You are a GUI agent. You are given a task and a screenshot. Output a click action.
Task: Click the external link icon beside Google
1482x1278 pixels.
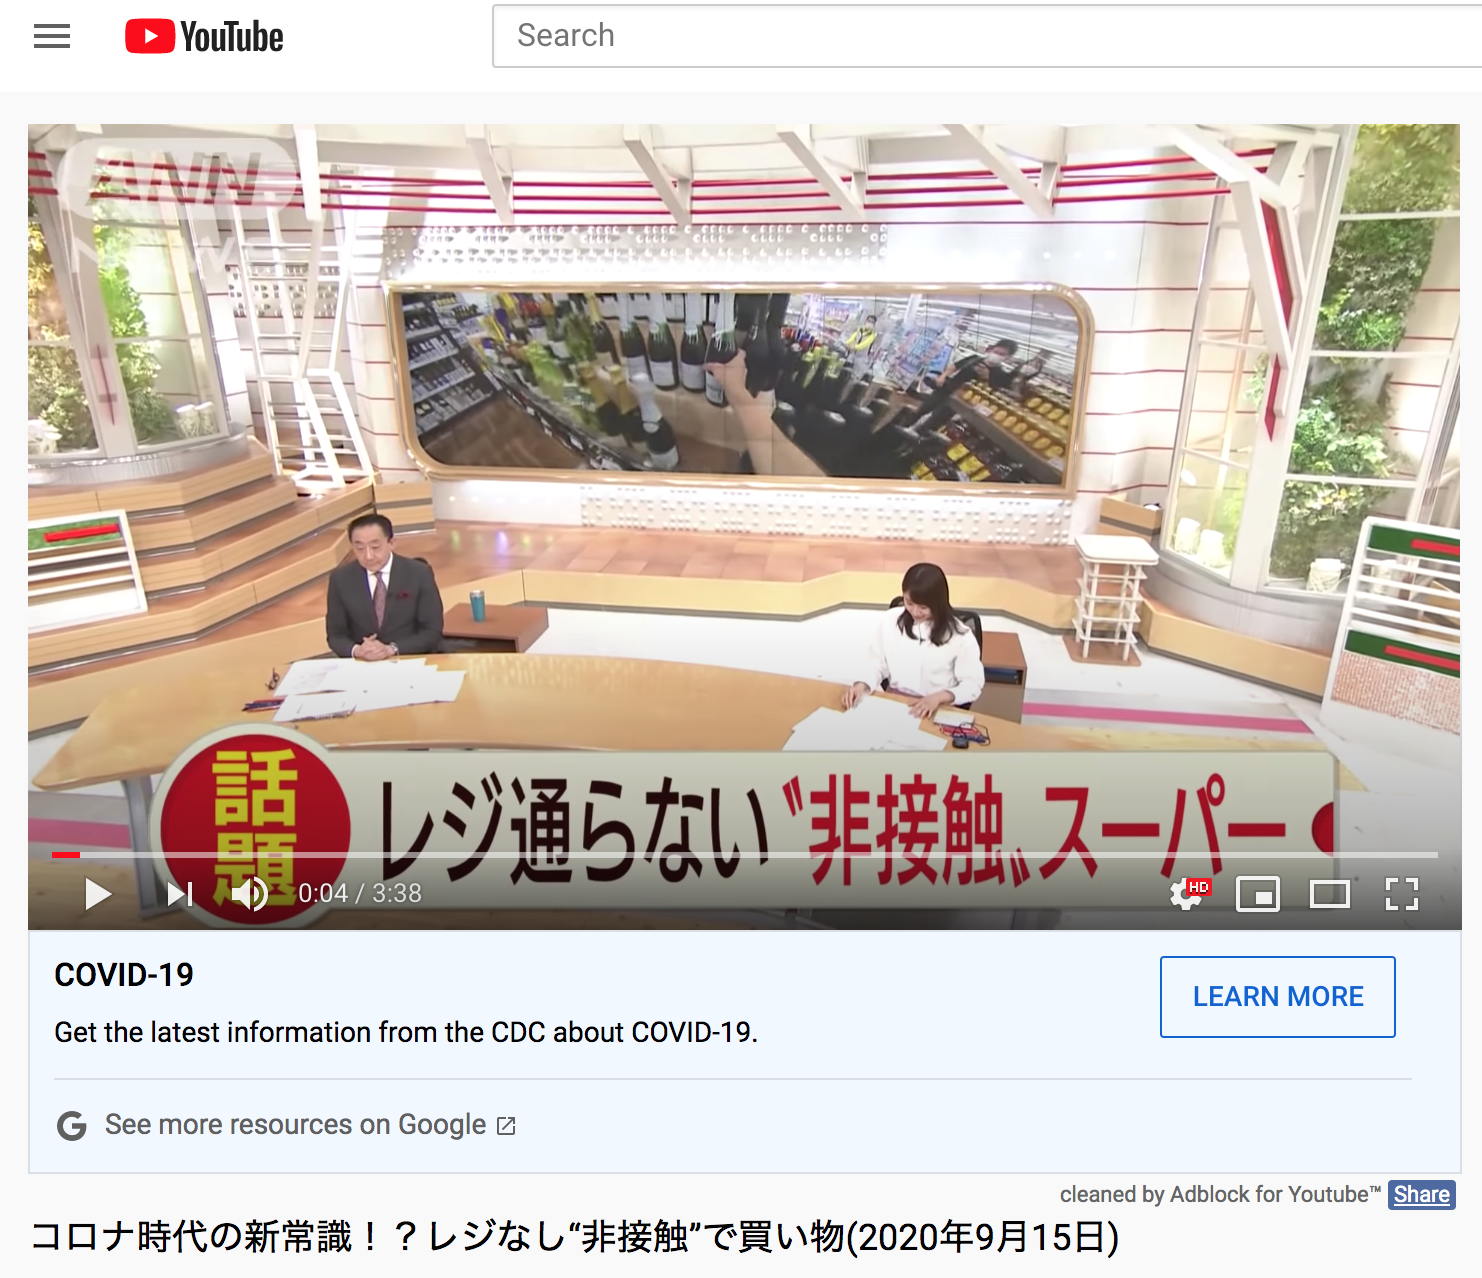click(x=507, y=1126)
